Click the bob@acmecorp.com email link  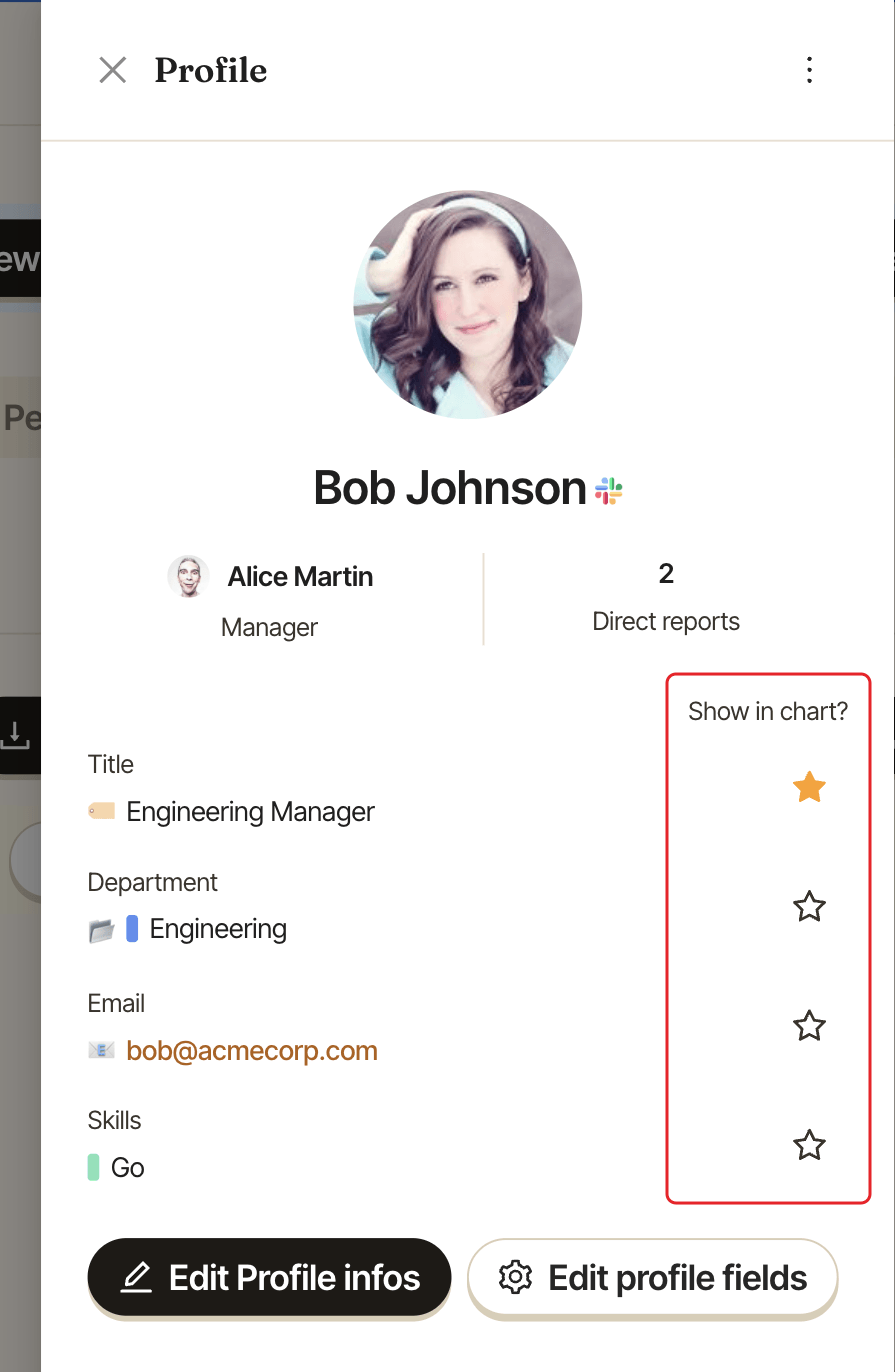tap(252, 1051)
